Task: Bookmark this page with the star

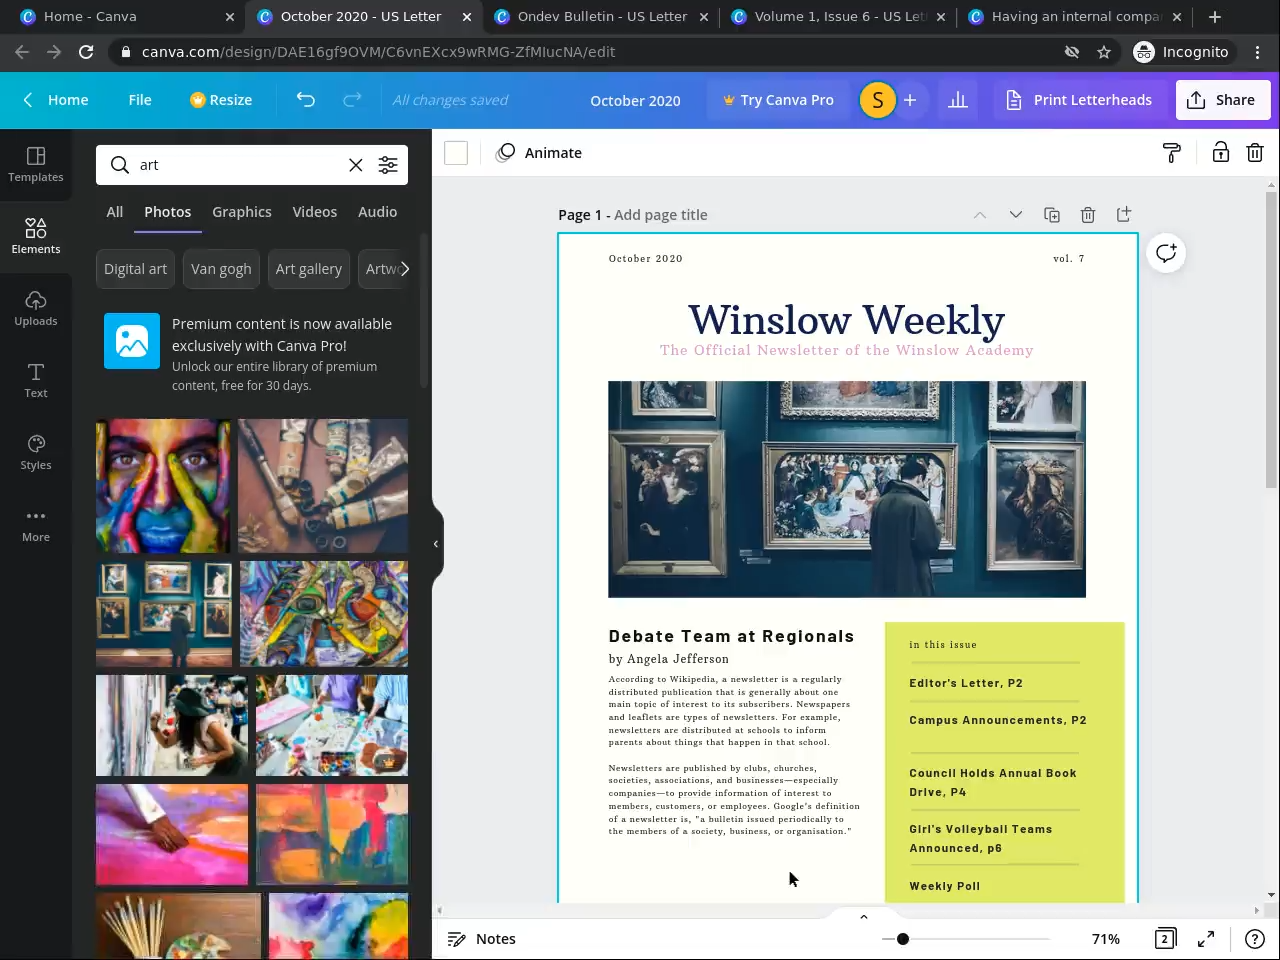Action: pos(1104,52)
